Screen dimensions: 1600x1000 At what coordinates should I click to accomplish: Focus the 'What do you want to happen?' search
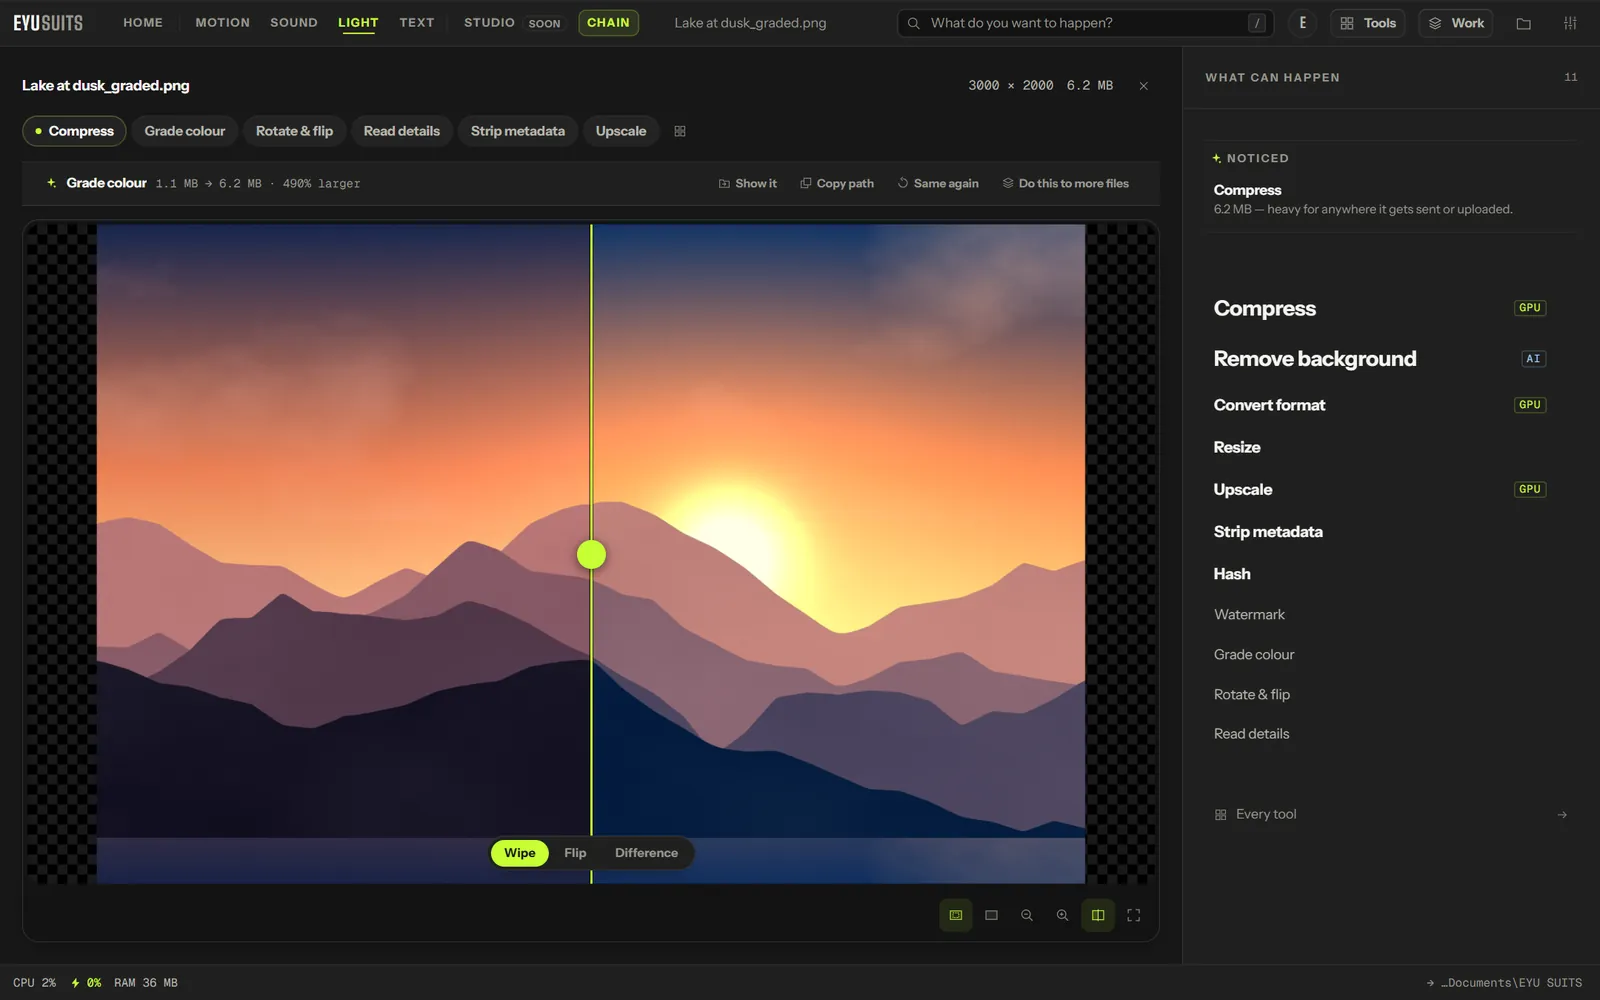coord(1086,23)
